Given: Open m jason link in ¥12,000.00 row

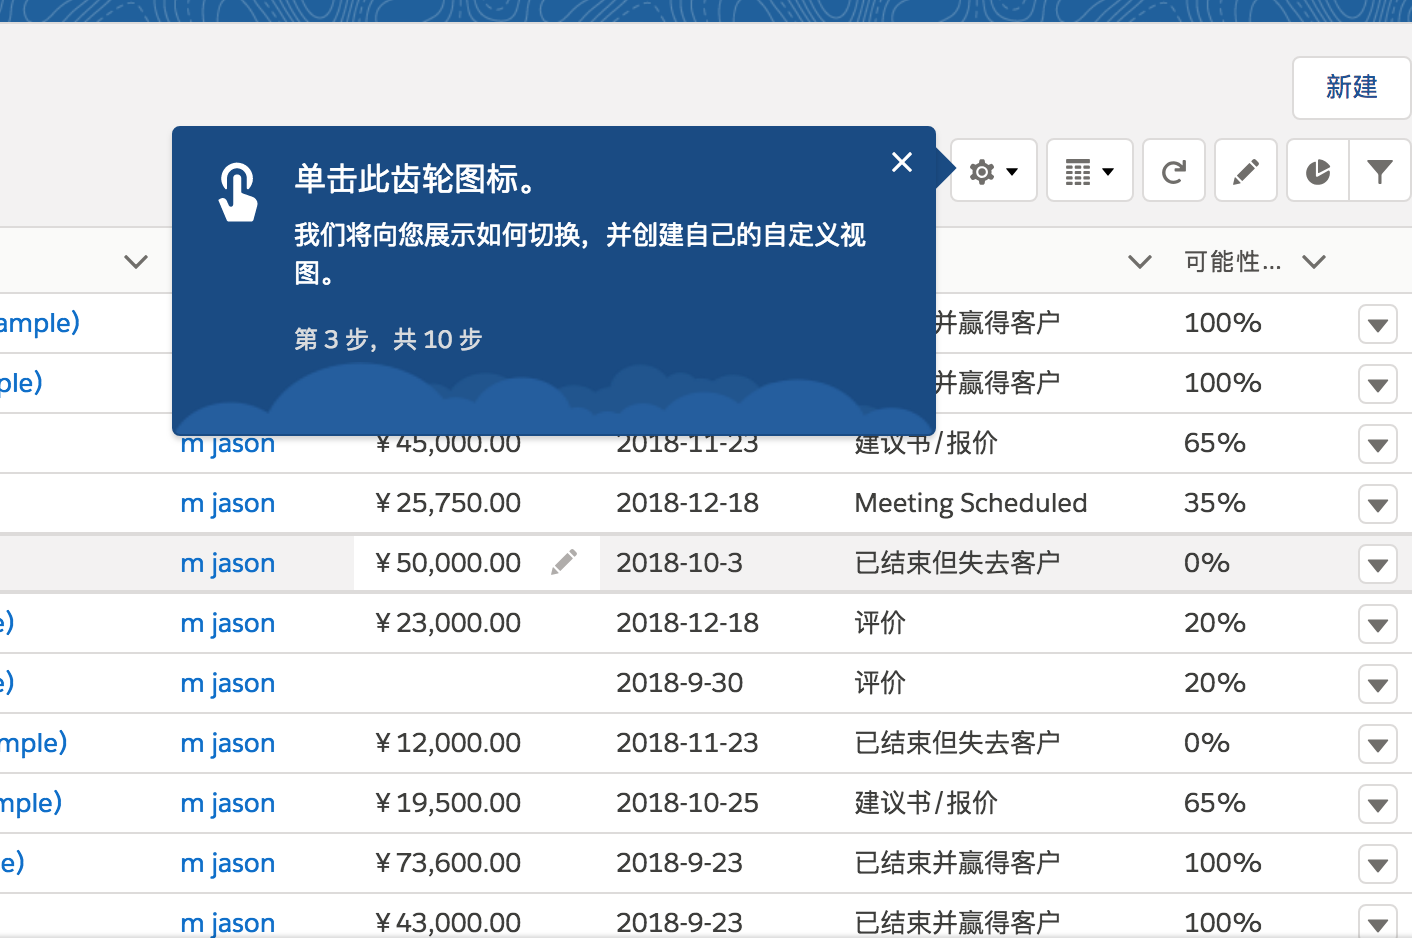Looking at the screenshot, I should pos(228,743).
